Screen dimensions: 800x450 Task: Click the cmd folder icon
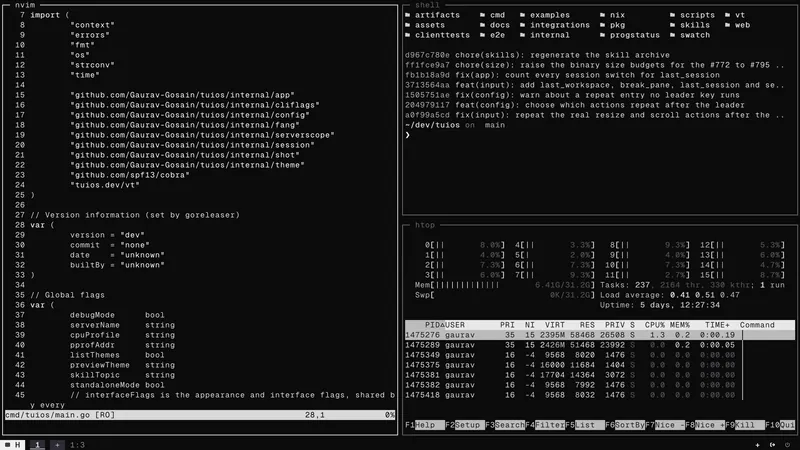tap(483, 15)
